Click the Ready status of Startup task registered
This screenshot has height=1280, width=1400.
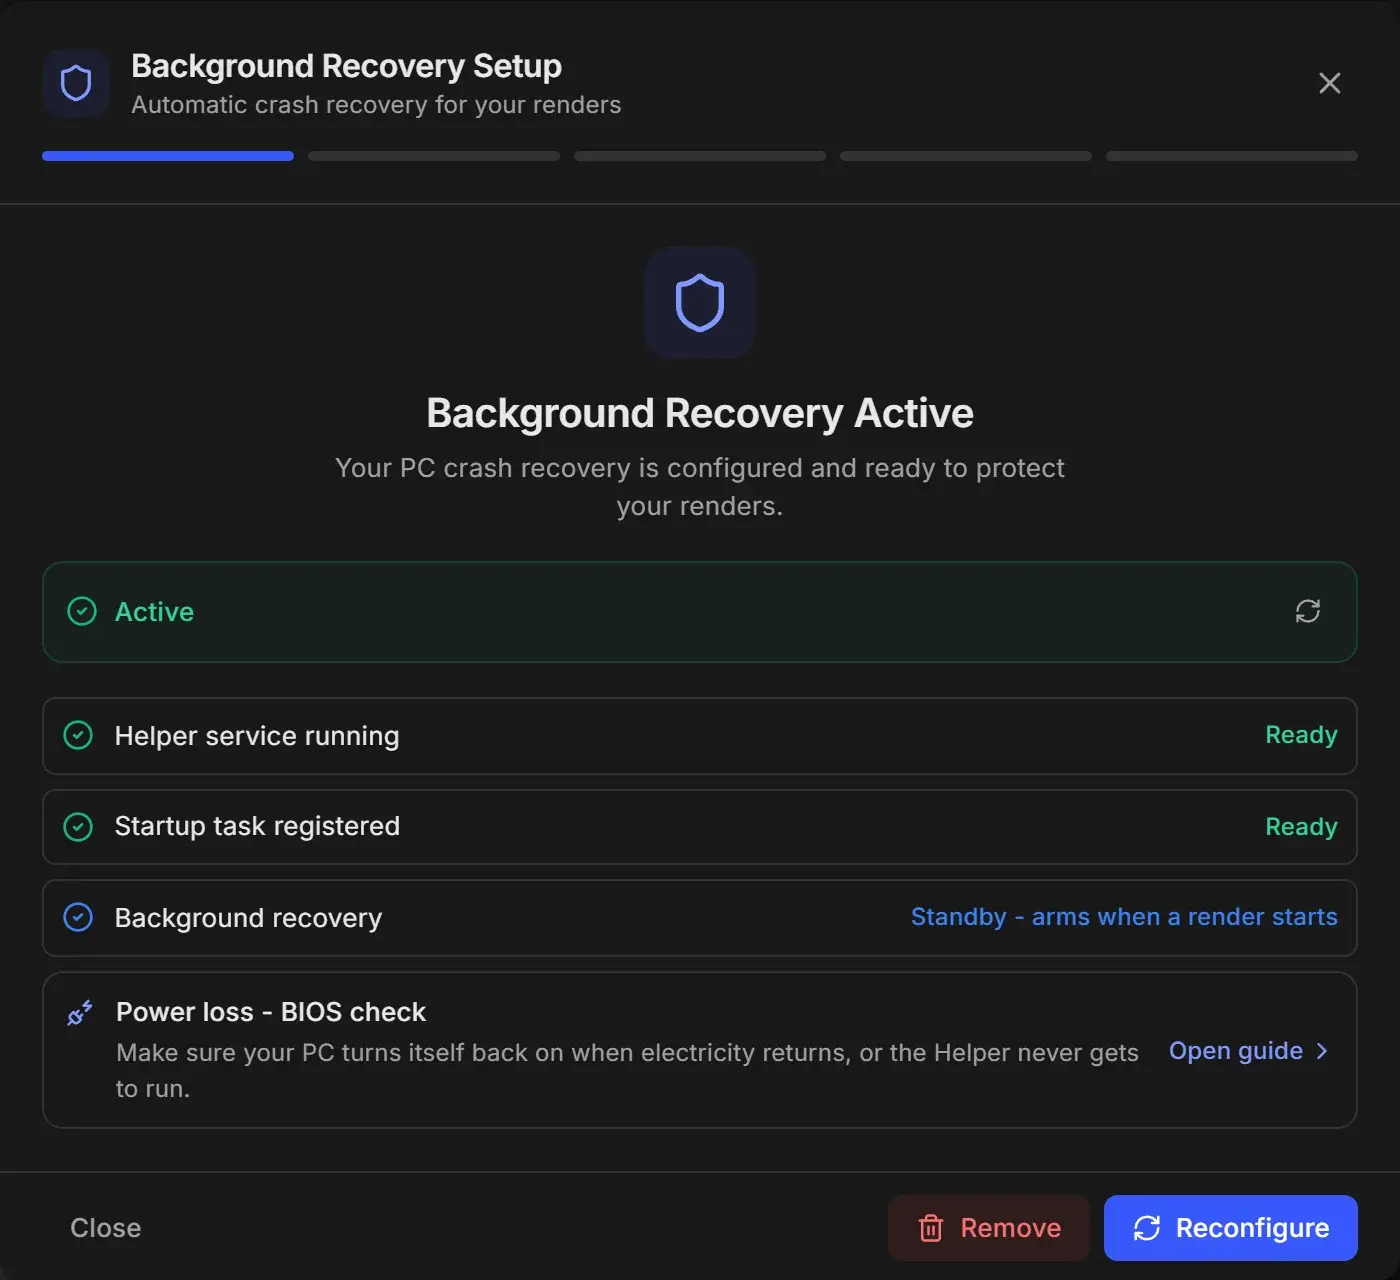point(1301,827)
